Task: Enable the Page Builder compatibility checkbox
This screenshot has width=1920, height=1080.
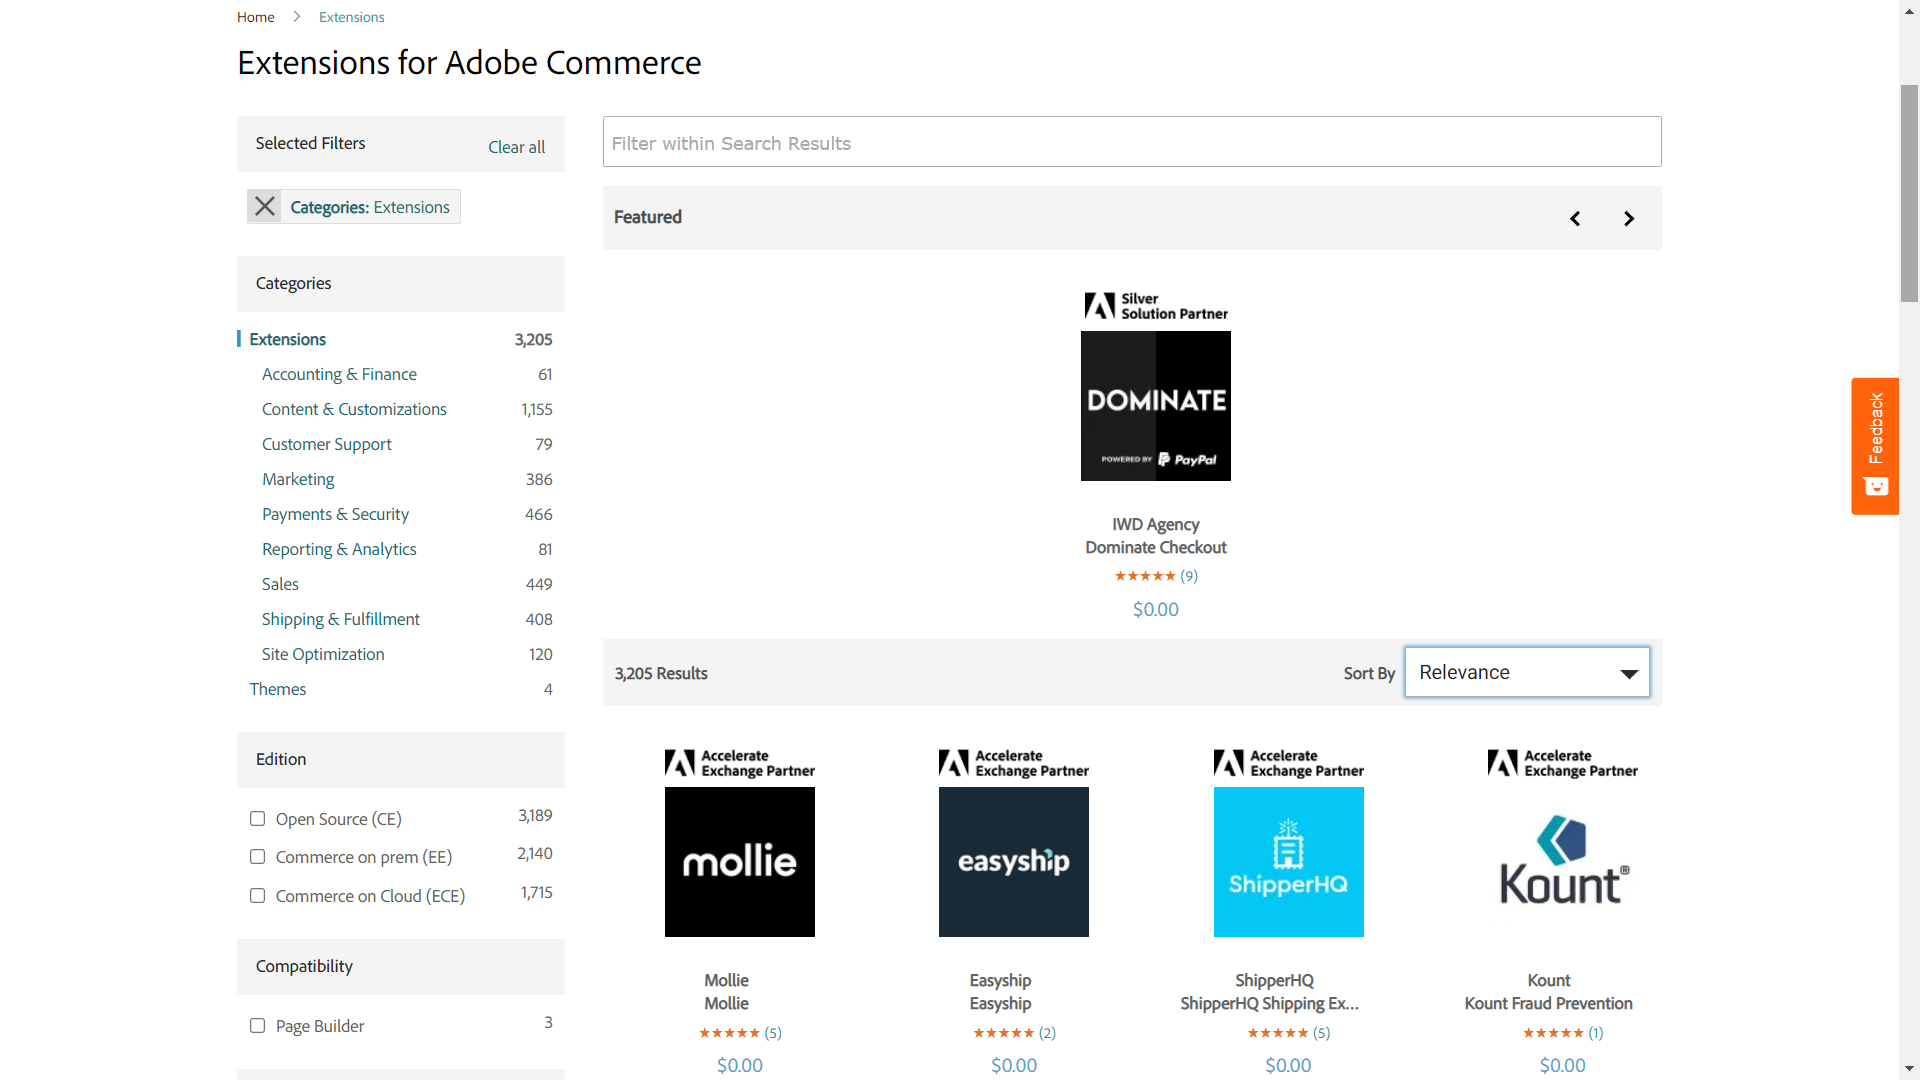Action: [x=258, y=1026]
